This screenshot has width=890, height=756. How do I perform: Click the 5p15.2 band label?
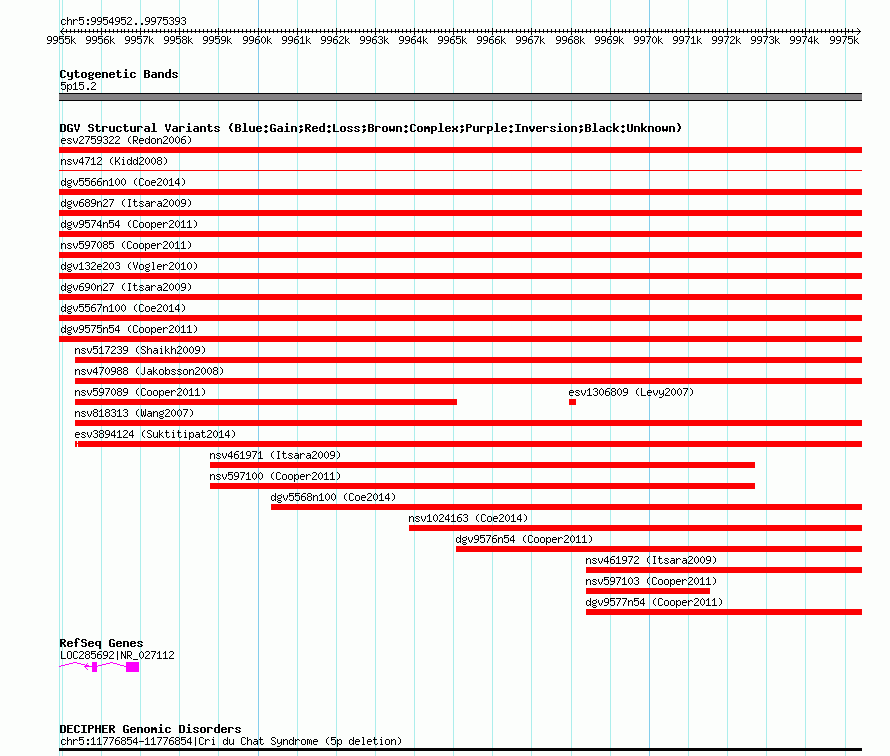click(x=78, y=86)
